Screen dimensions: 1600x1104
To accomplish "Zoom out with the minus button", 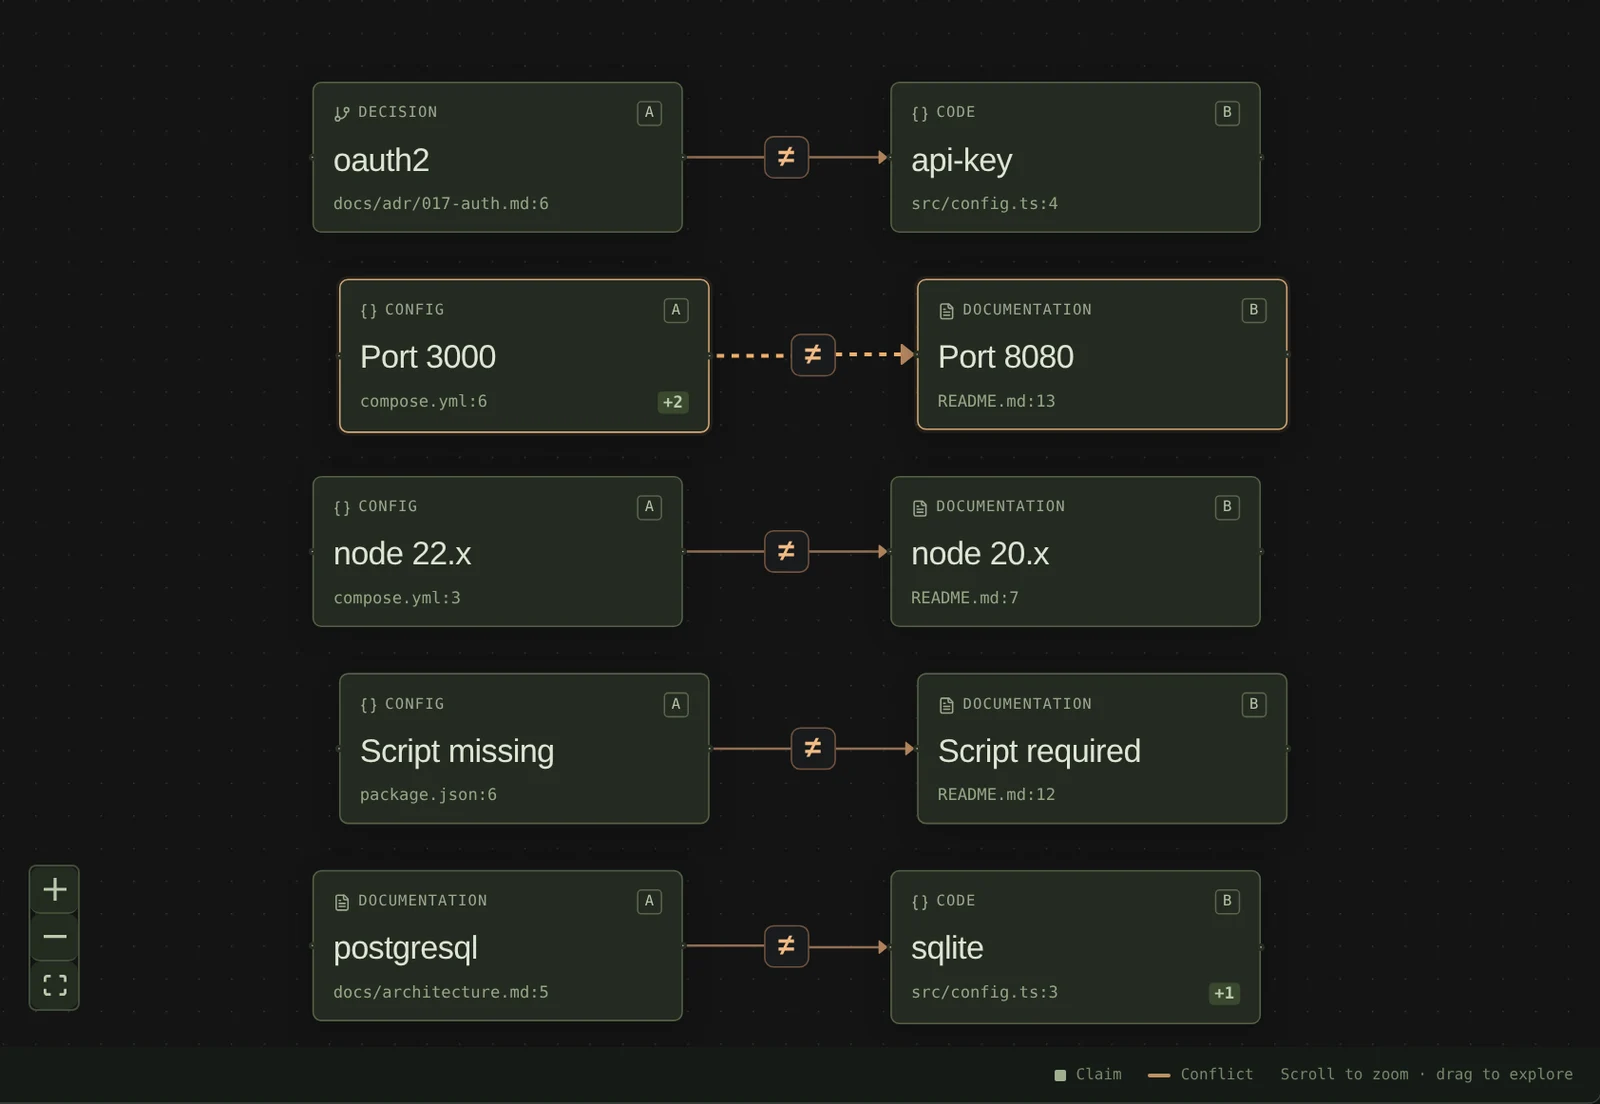I will 55,937.
